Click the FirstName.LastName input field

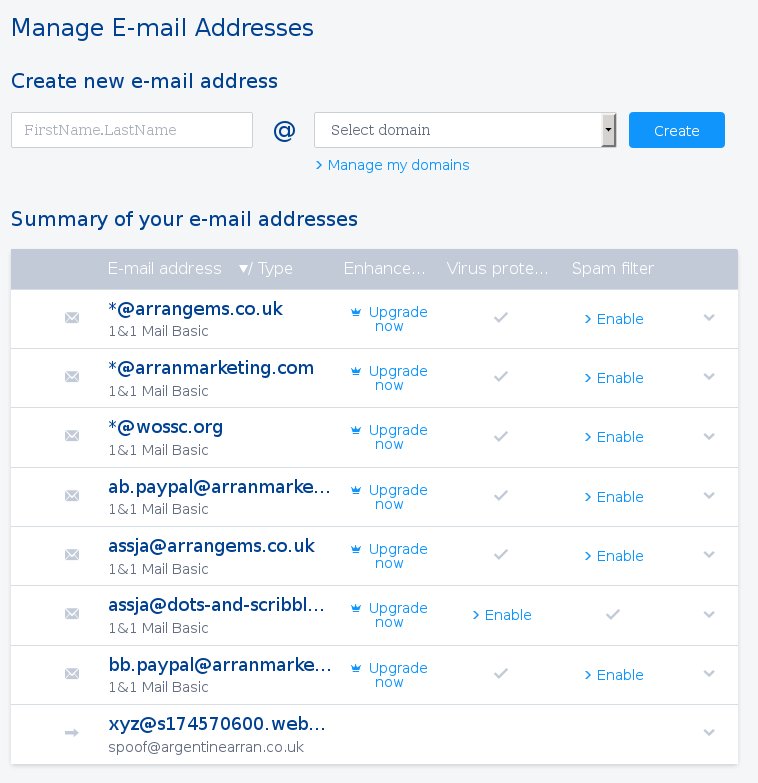132,130
